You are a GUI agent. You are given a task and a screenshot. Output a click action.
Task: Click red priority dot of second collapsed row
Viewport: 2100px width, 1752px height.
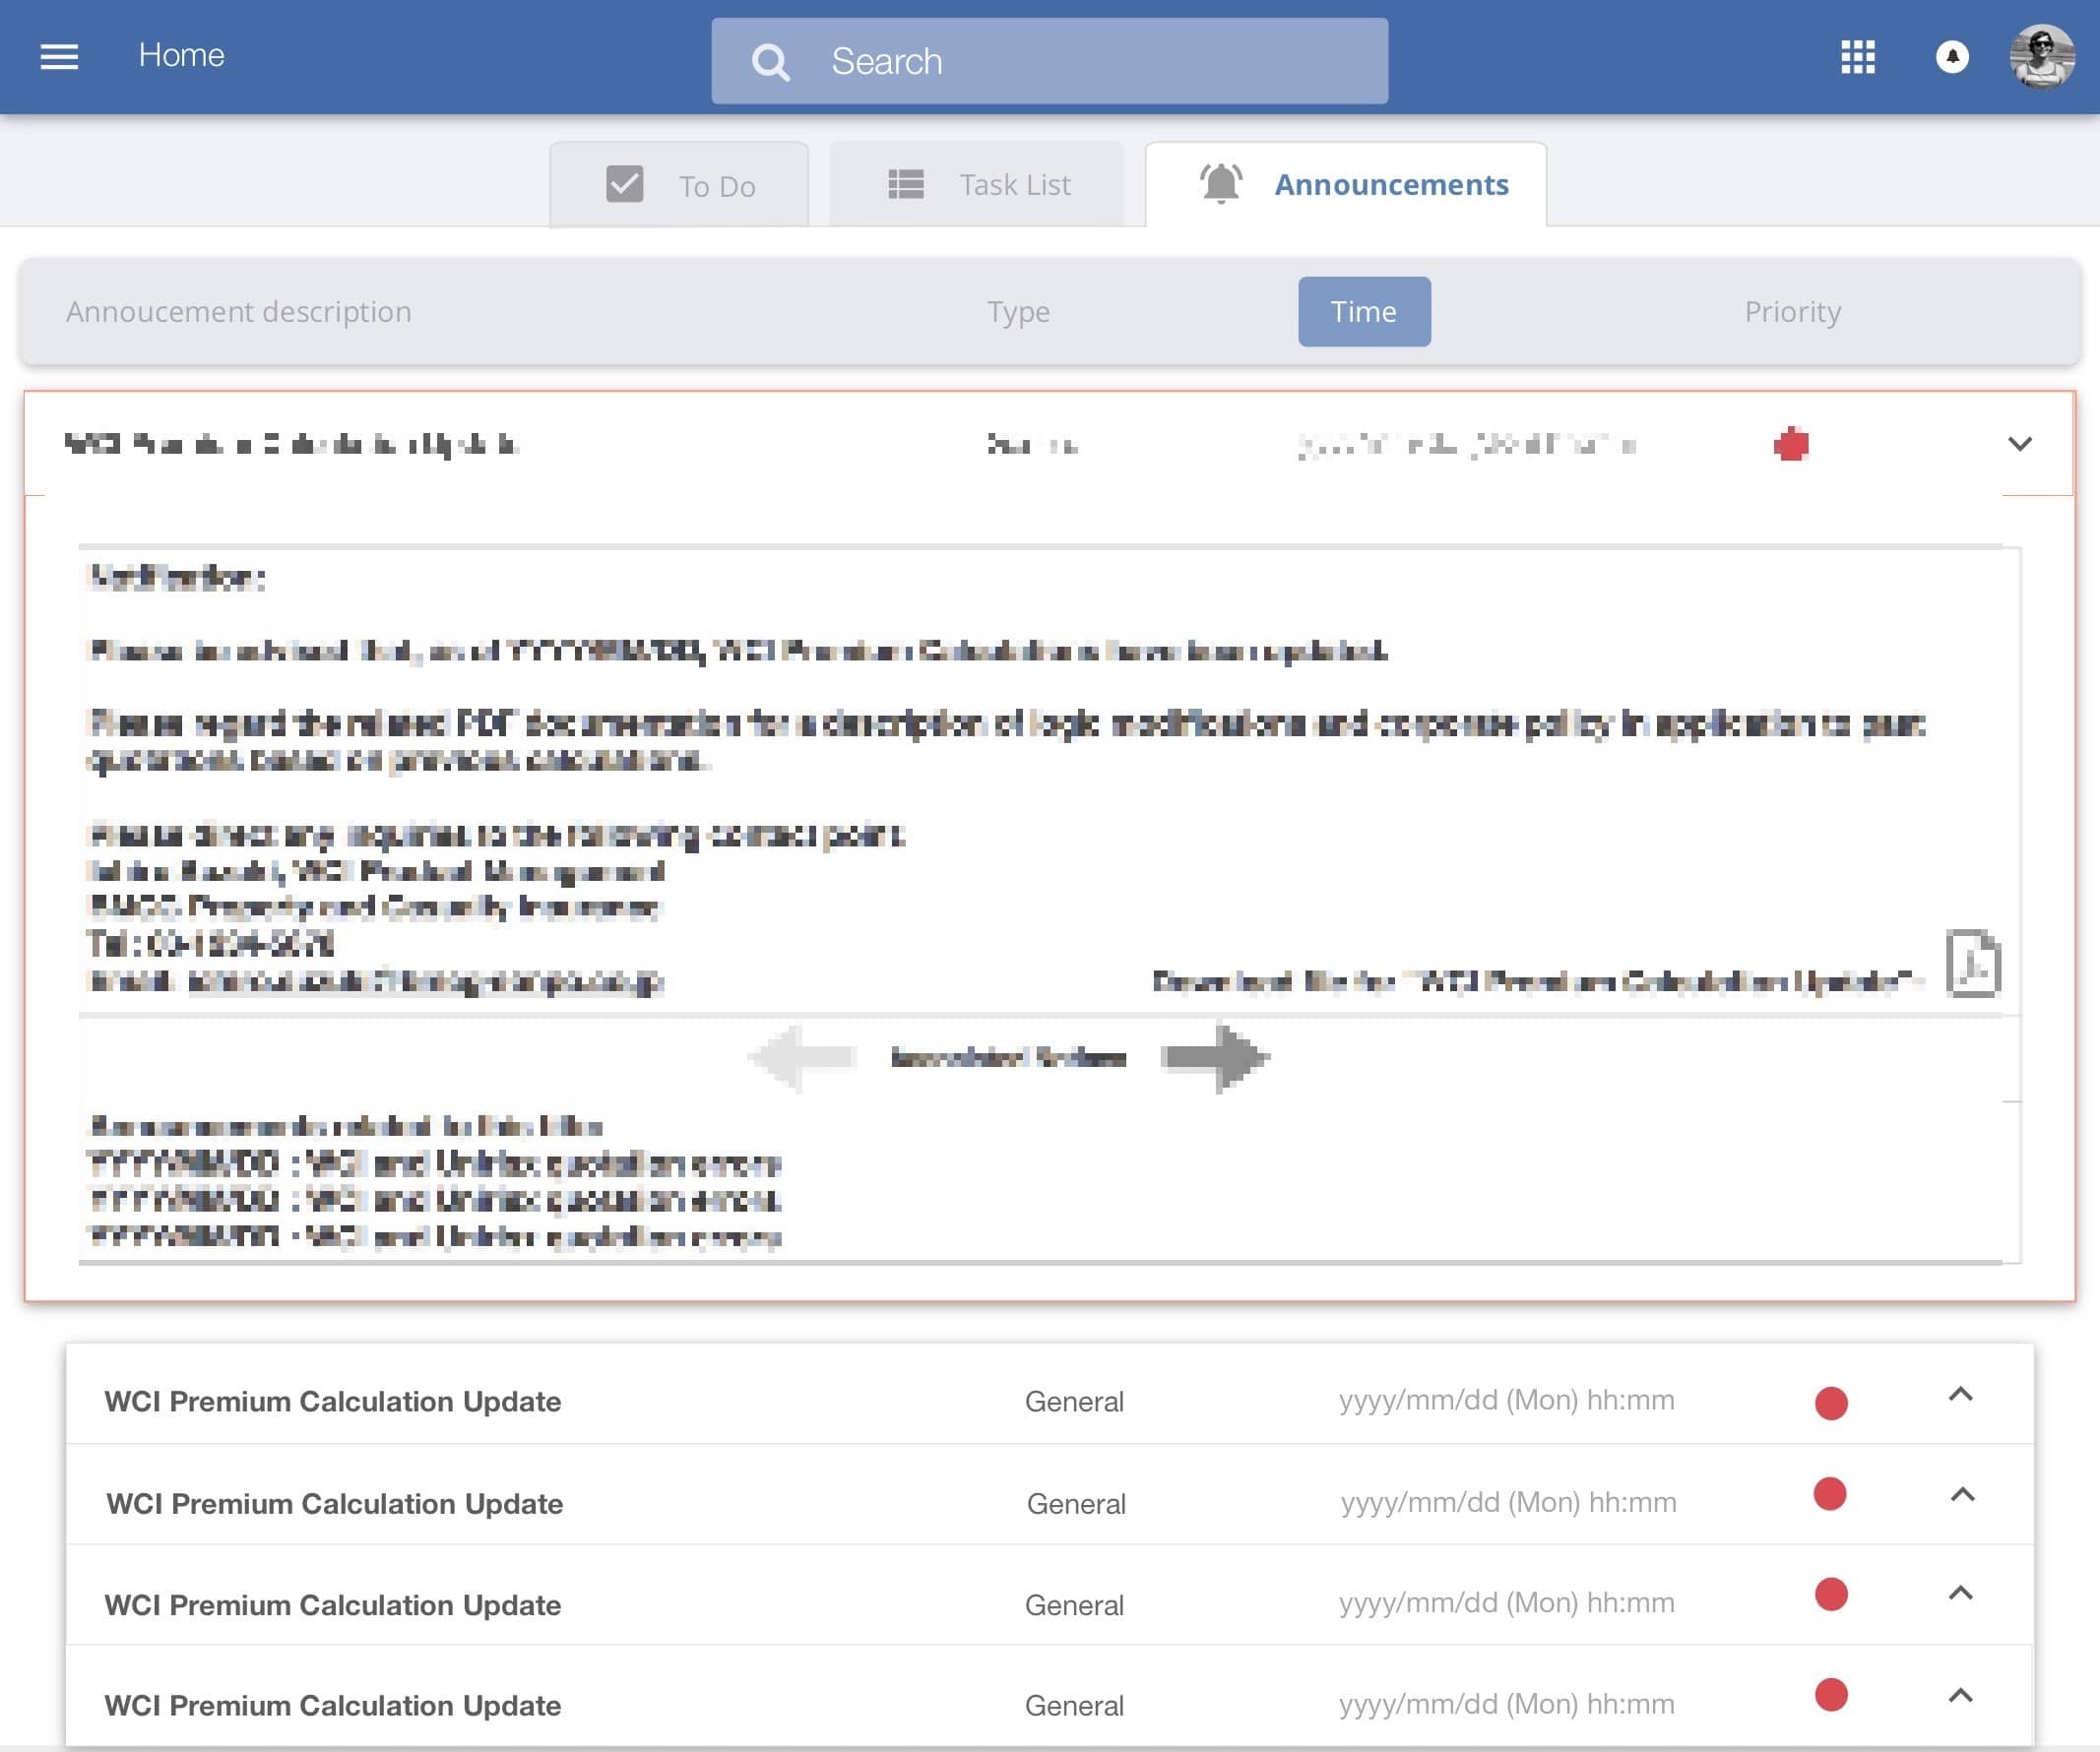(1829, 1494)
